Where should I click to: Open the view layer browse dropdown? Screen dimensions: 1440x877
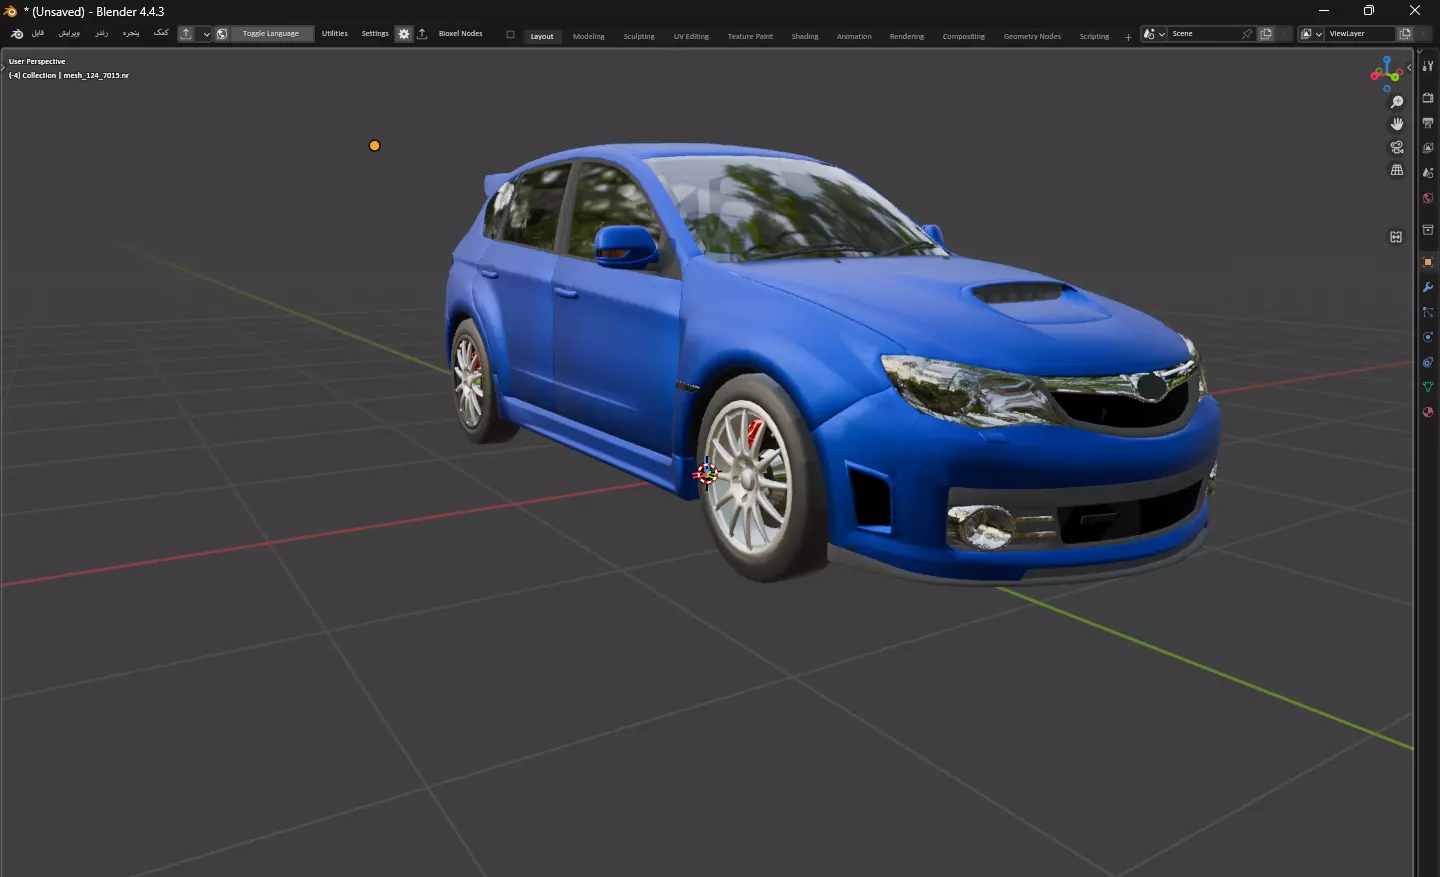pos(1311,34)
